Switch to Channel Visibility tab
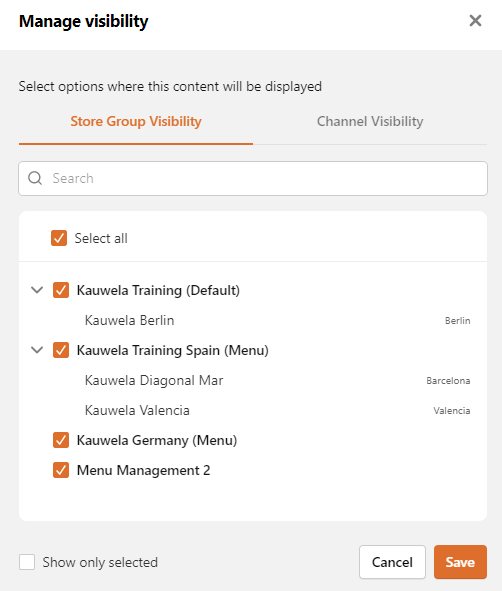This screenshot has width=502, height=591. click(x=370, y=121)
